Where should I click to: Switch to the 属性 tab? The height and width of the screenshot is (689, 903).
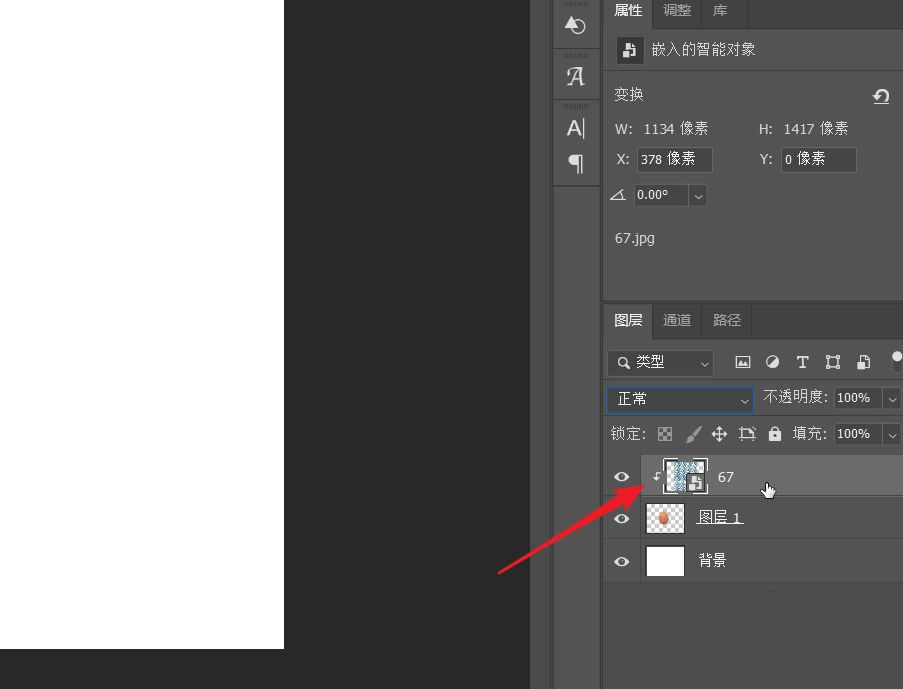pyautogui.click(x=628, y=10)
